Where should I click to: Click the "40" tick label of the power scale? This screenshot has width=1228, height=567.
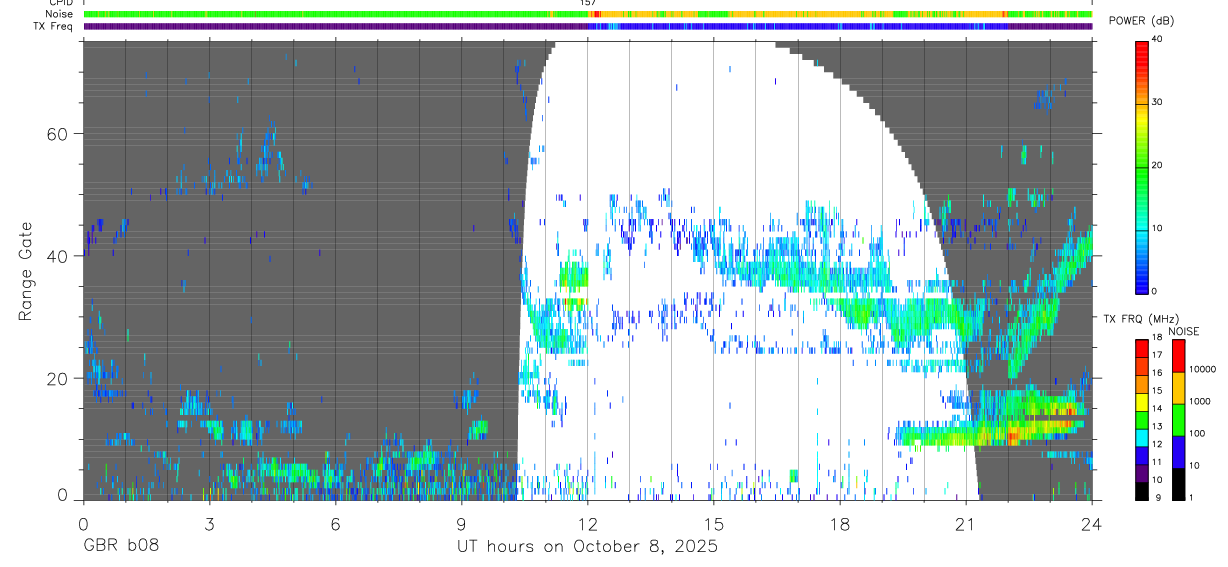[x=1158, y=39]
